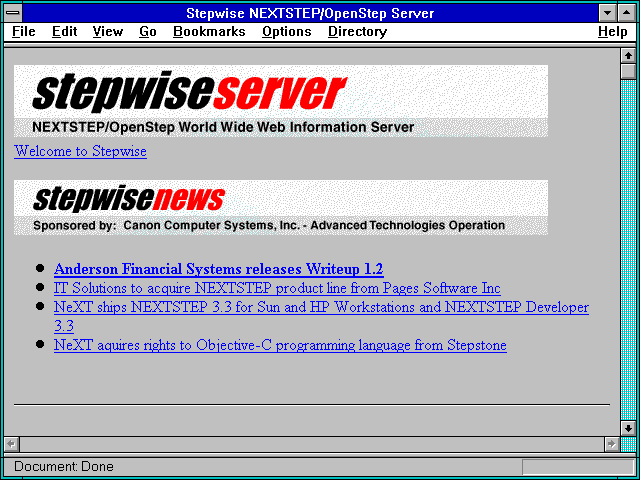The height and width of the screenshot is (480, 640).
Task: Follow the Welcome to Stepwise link
Action: pyautogui.click(x=80, y=151)
